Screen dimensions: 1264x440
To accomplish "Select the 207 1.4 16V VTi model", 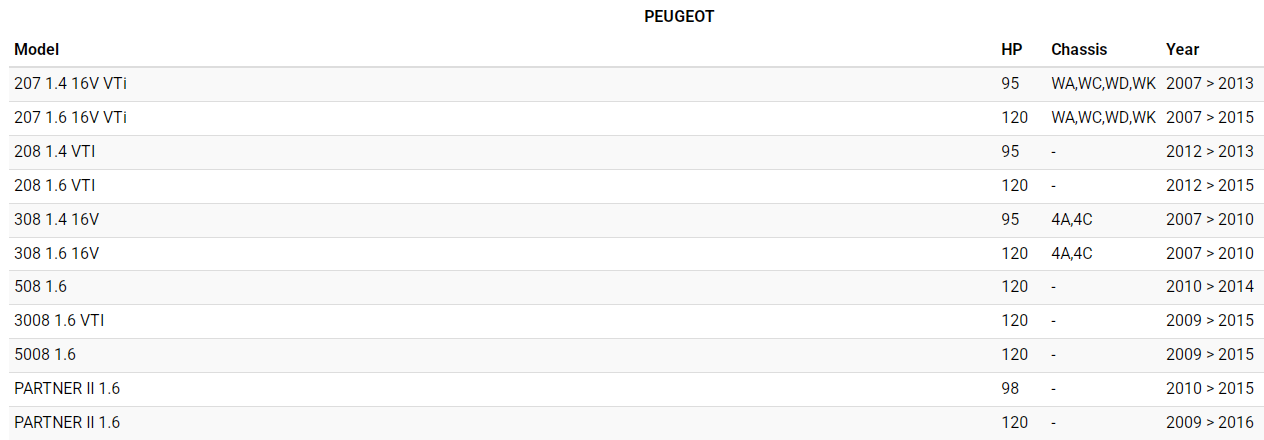I will (x=70, y=84).
